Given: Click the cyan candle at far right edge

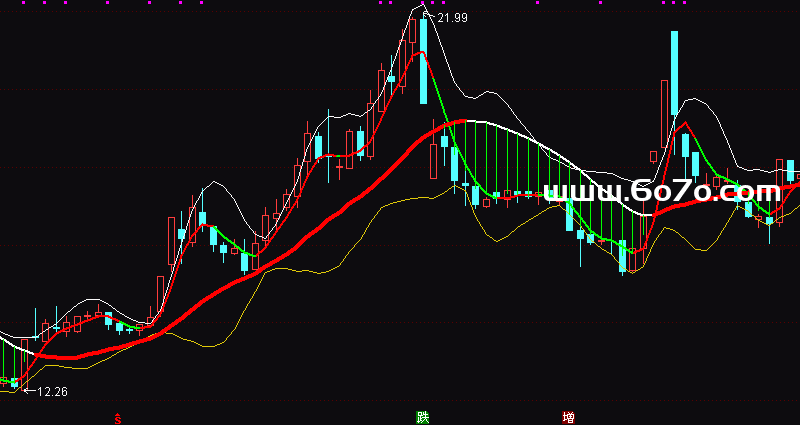Looking at the screenshot, I should tap(790, 169).
